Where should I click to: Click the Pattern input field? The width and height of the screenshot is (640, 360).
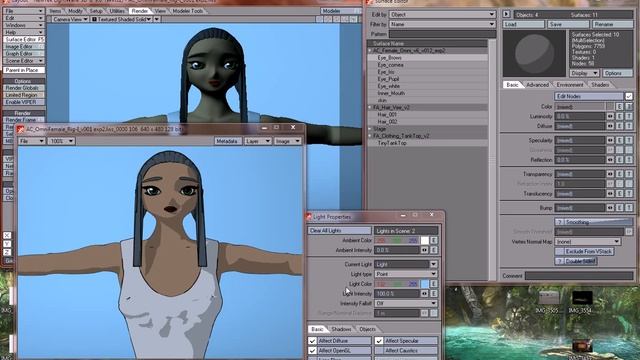click(442, 34)
